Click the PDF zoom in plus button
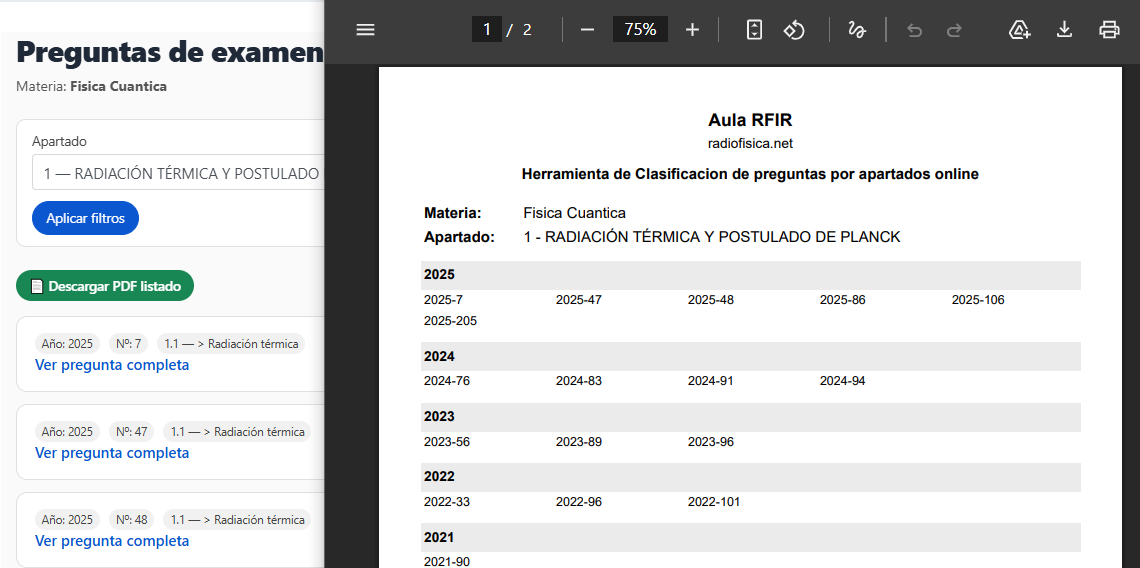Screen dimensions: 1140x568 (692, 30)
